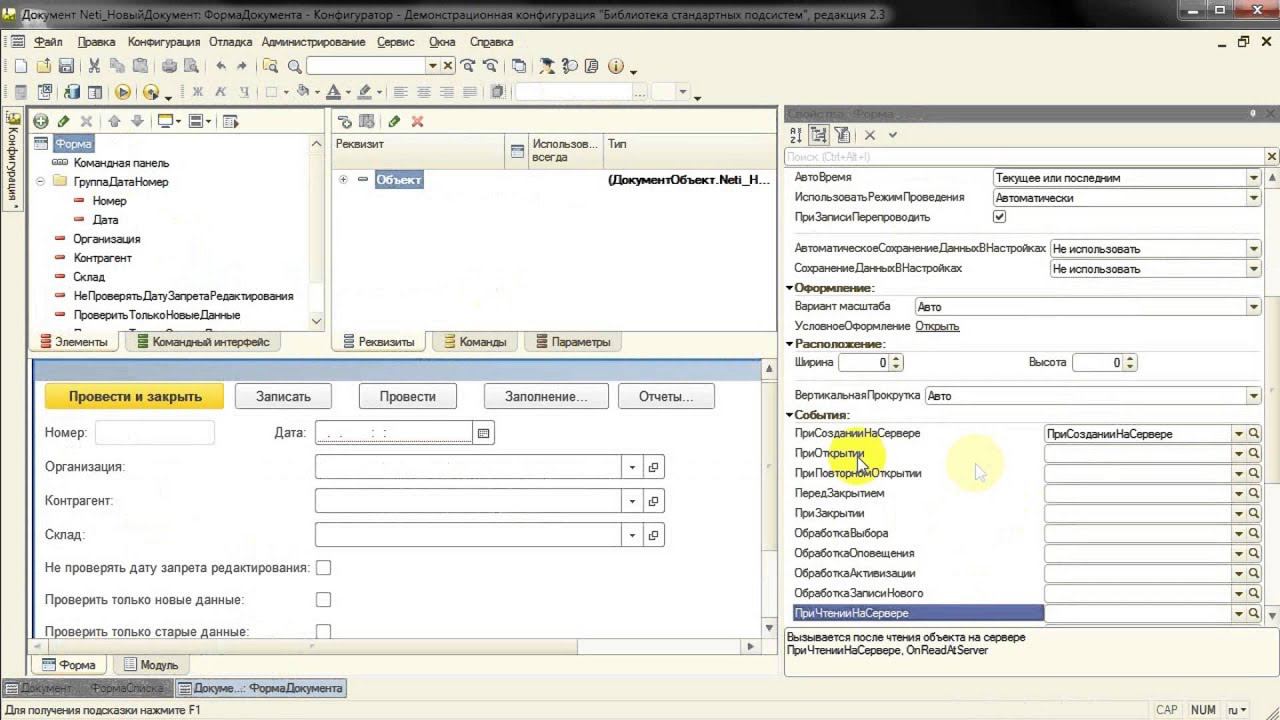The height and width of the screenshot is (720, 1280).
Task: Open the Вариант масштаба dropdown
Action: tap(1254, 307)
